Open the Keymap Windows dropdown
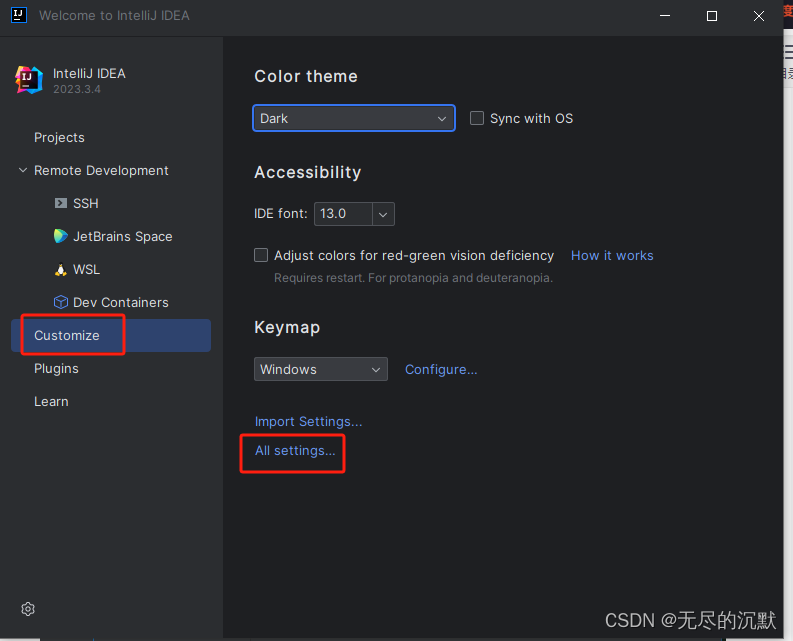Viewport: 793px width, 641px height. (x=321, y=369)
